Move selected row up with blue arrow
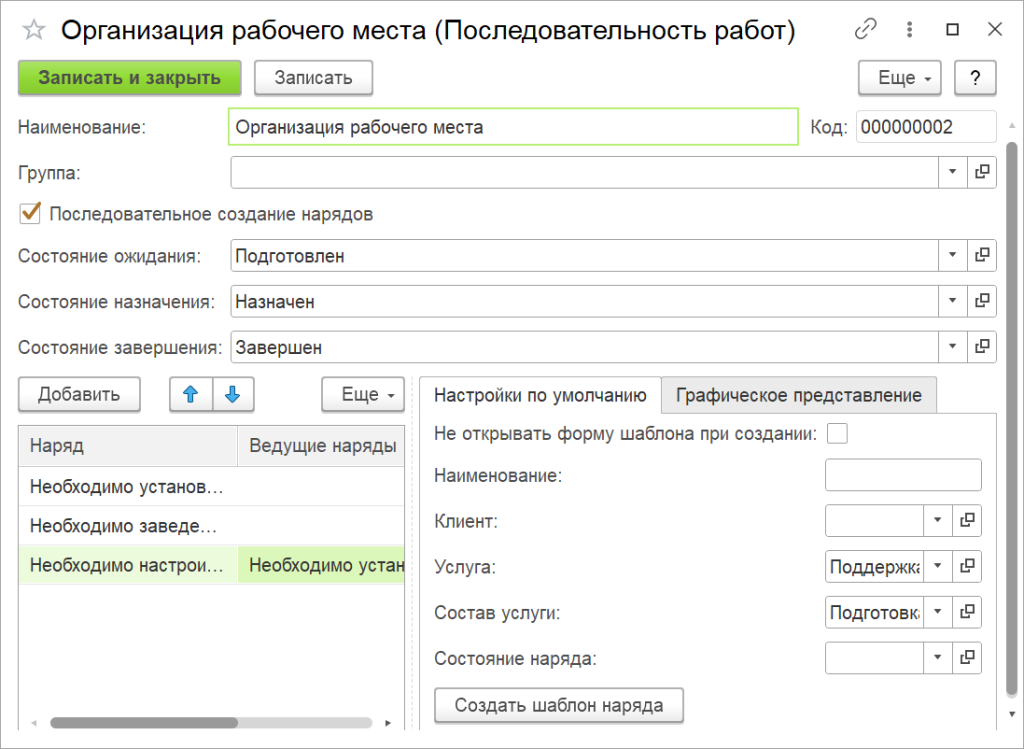The width and height of the screenshot is (1024, 749). [191, 395]
